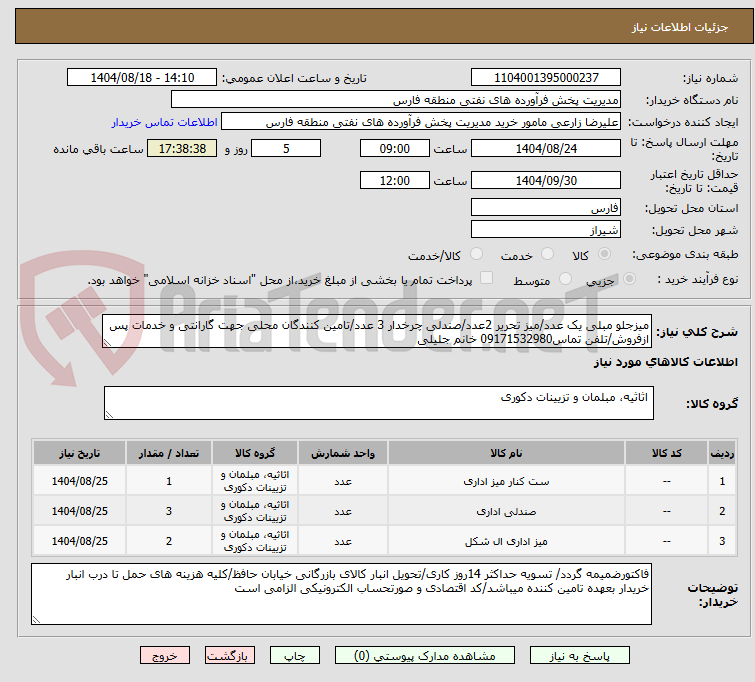Toggle the treasury documents payment checkbox
The height and width of the screenshot is (682, 755).
(487, 280)
